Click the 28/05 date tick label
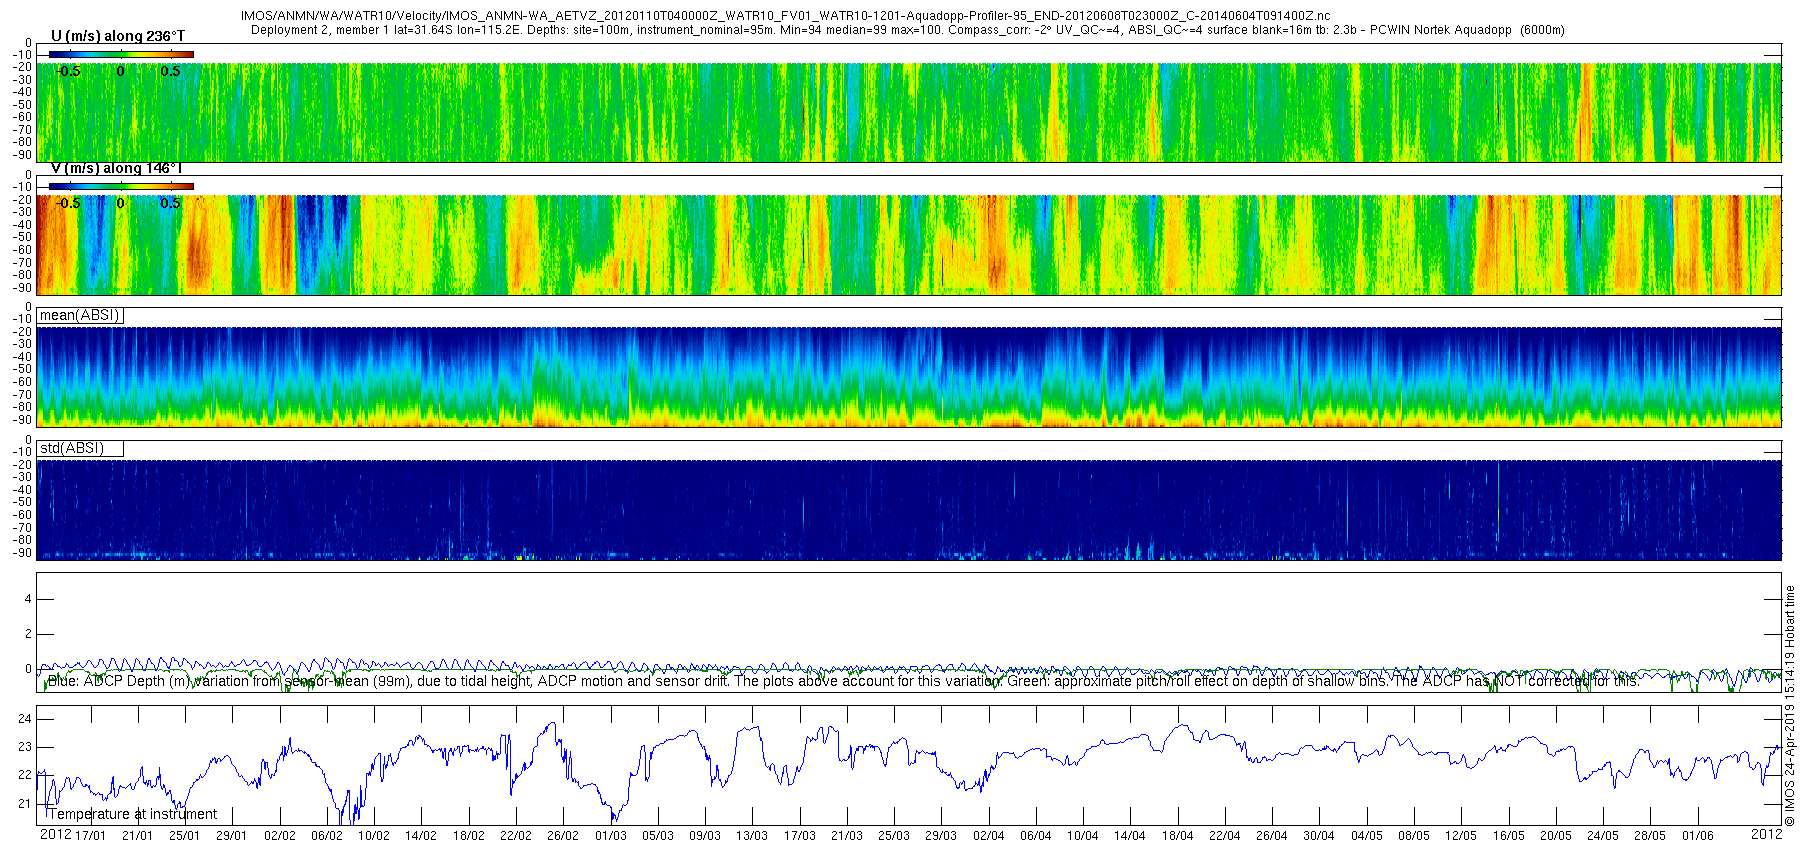This screenshot has width=1800, height=850. point(1649,836)
